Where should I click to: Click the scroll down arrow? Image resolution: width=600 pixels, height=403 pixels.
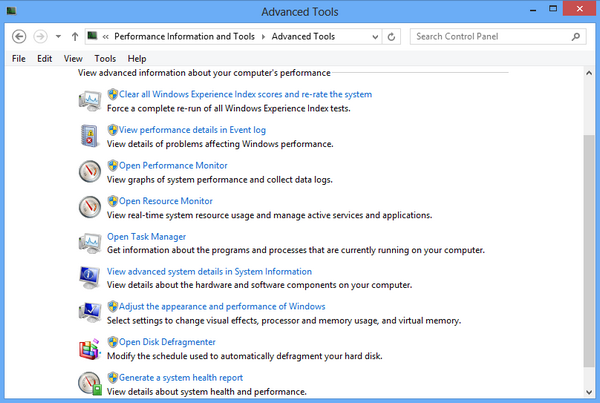tap(589, 392)
